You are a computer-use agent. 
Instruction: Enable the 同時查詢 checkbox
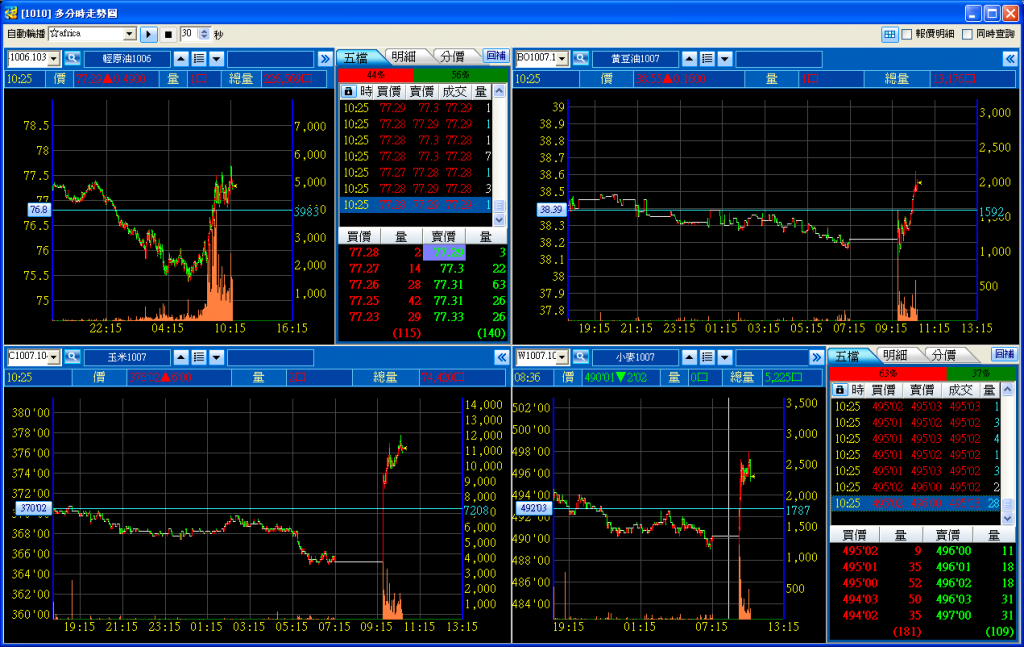tap(968, 34)
